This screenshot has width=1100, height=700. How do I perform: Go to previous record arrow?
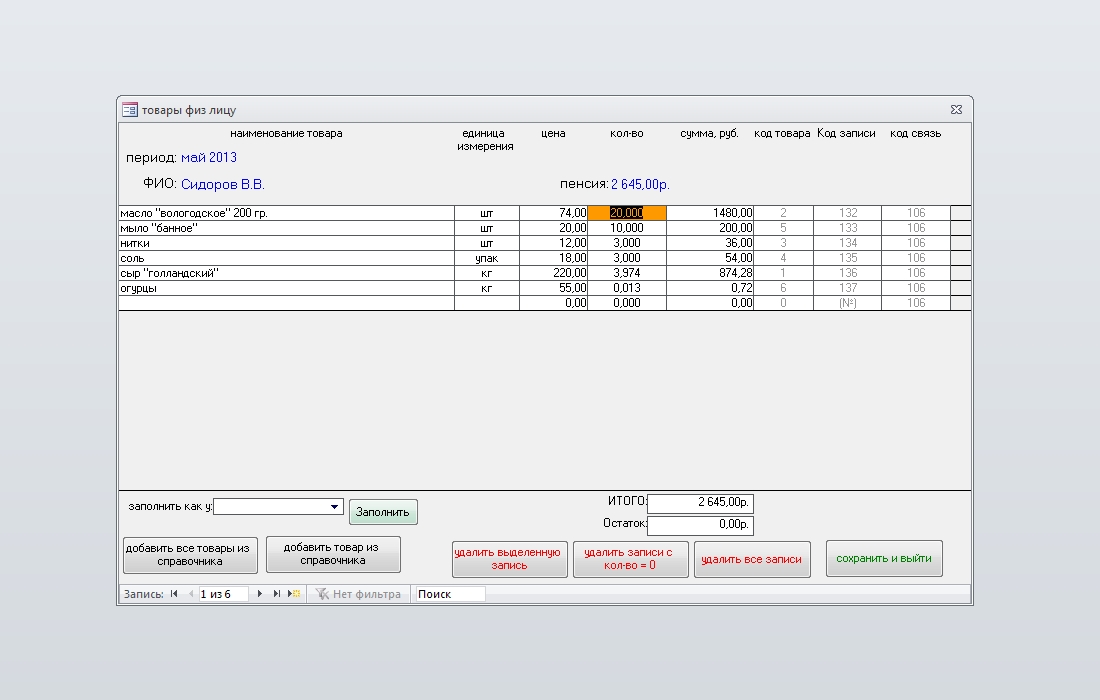(x=190, y=594)
